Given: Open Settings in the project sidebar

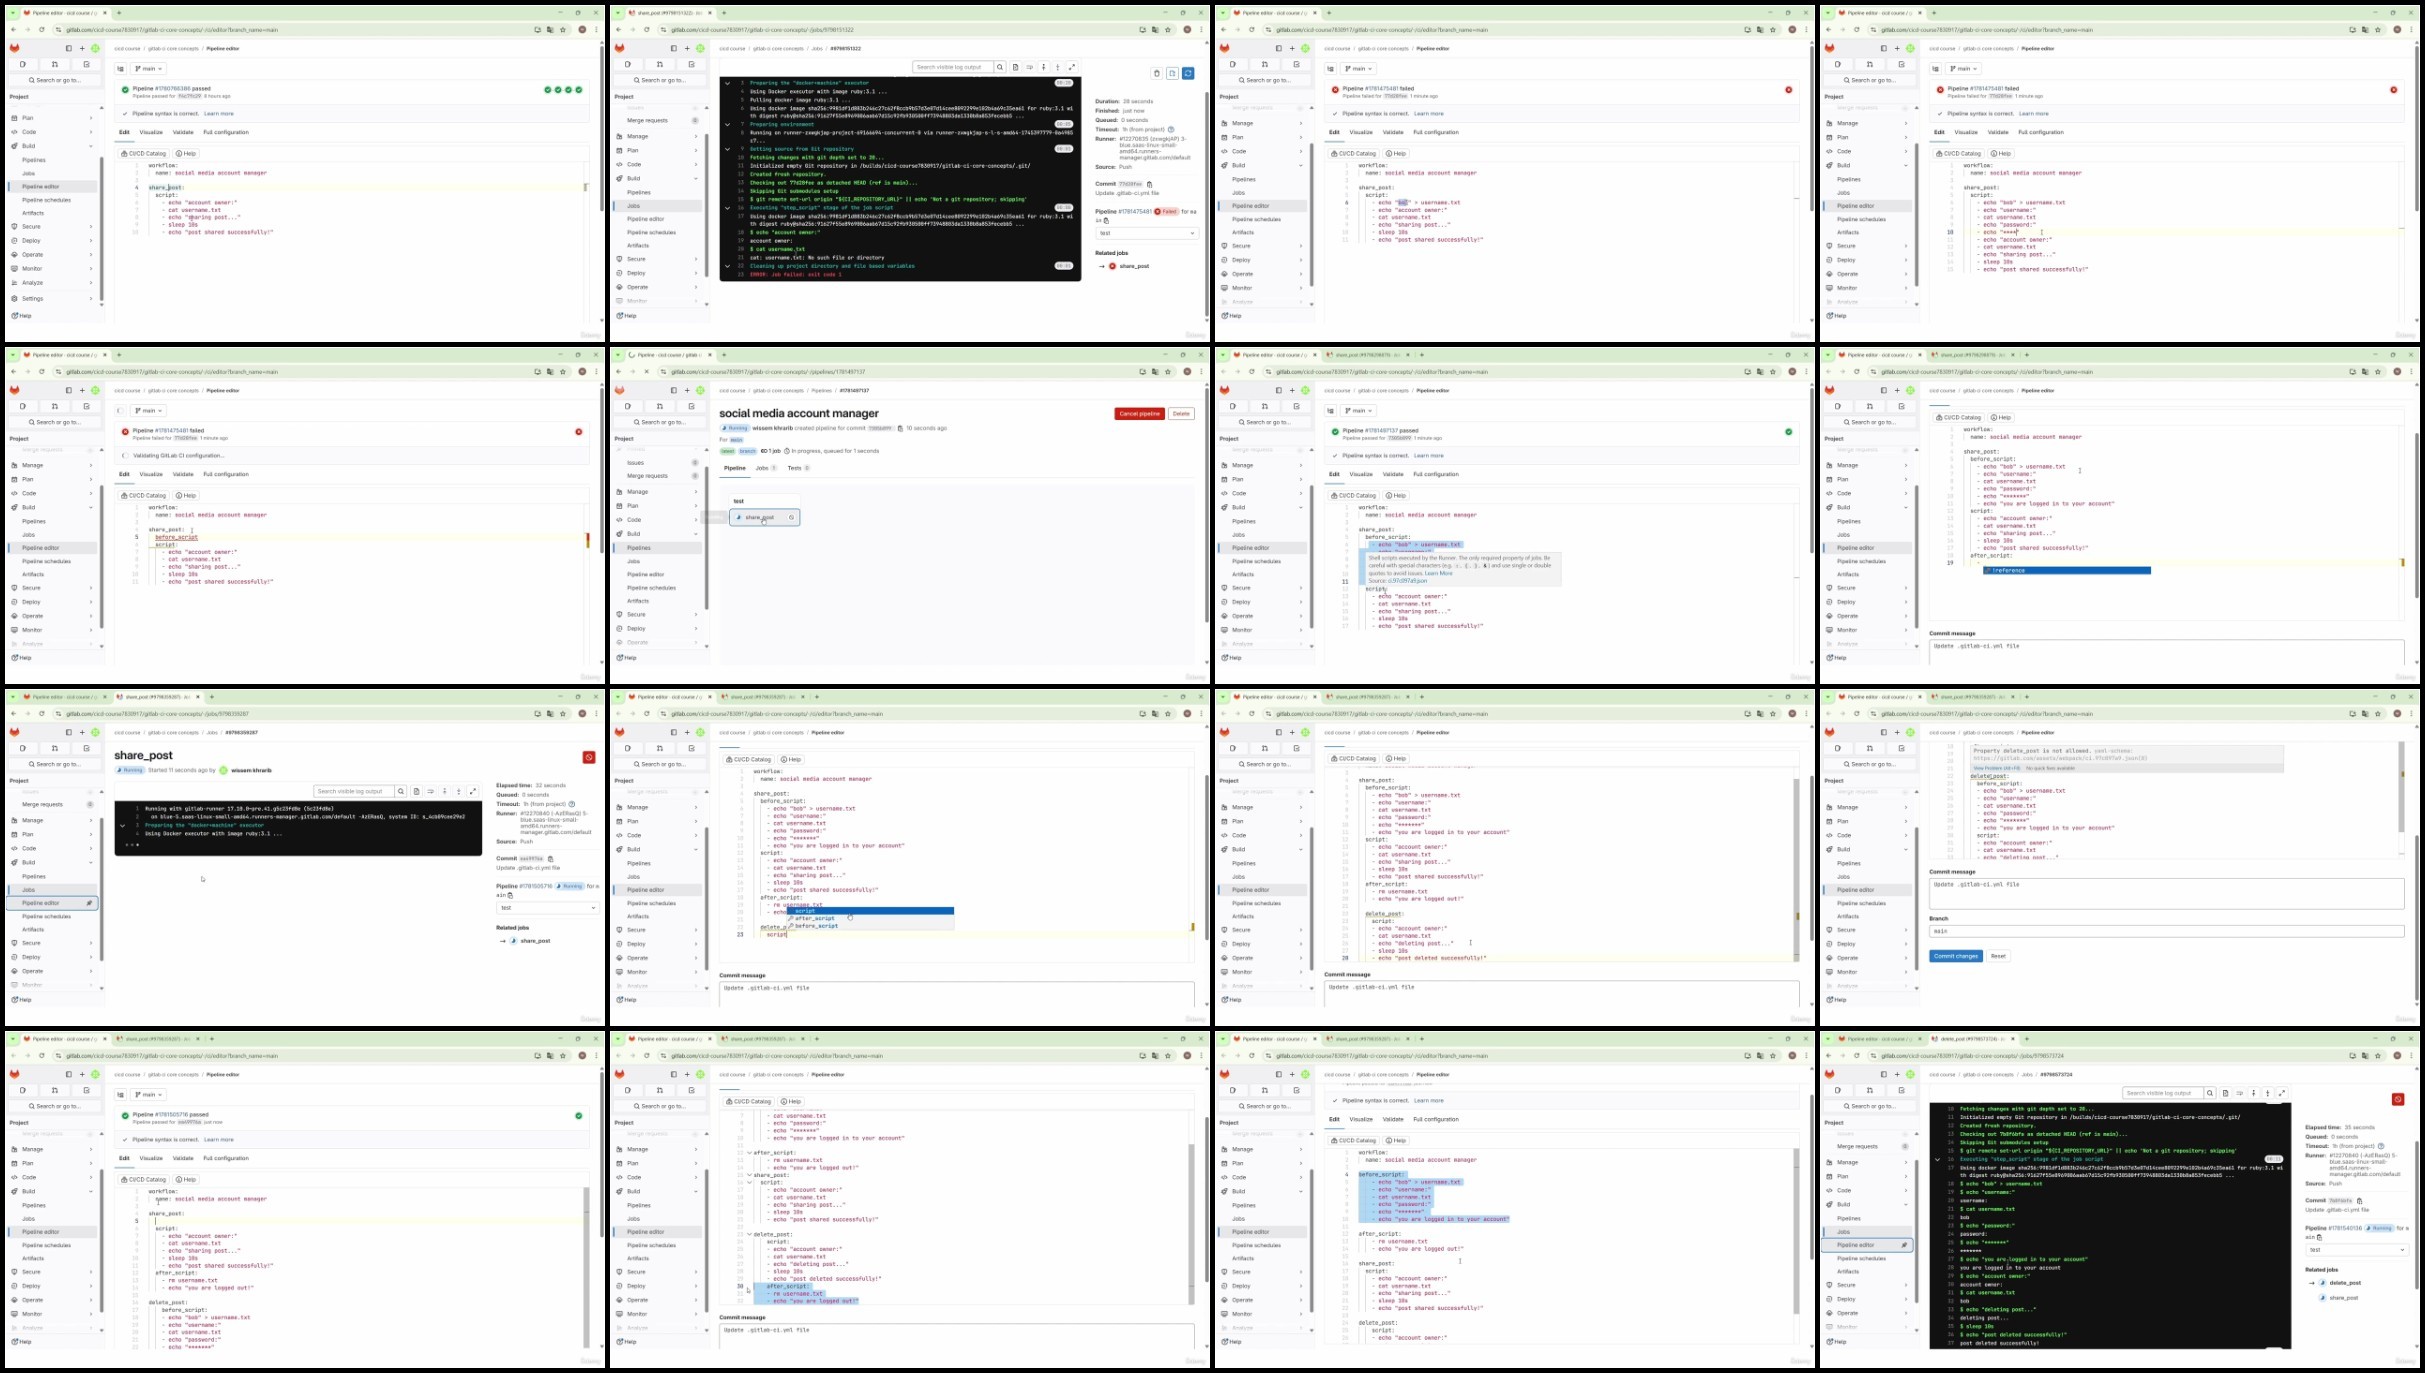Looking at the screenshot, I should (x=33, y=298).
